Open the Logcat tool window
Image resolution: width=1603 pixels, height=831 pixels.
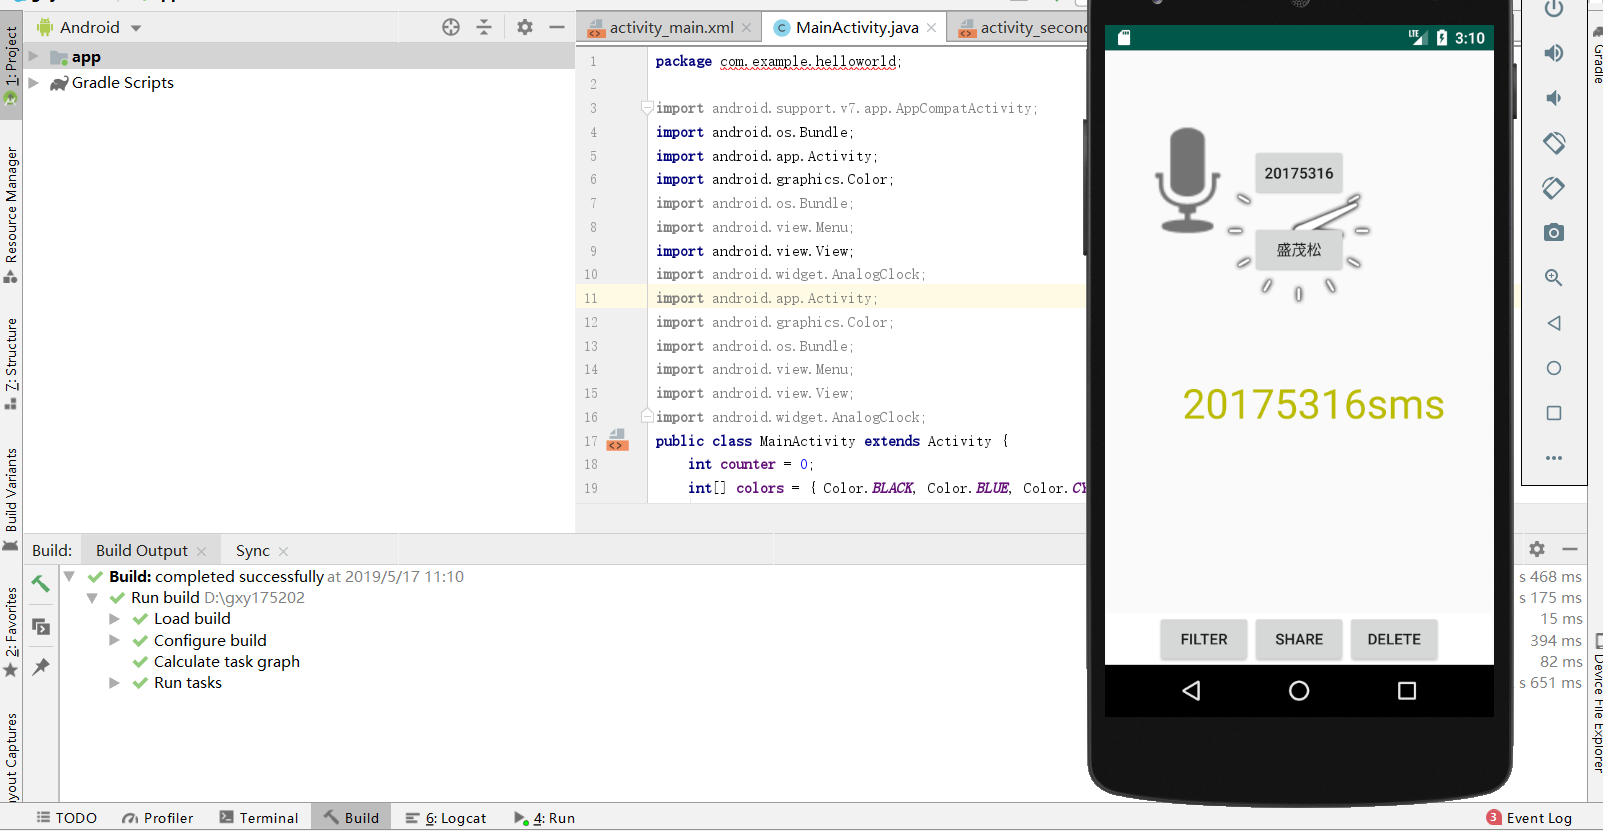446,818
